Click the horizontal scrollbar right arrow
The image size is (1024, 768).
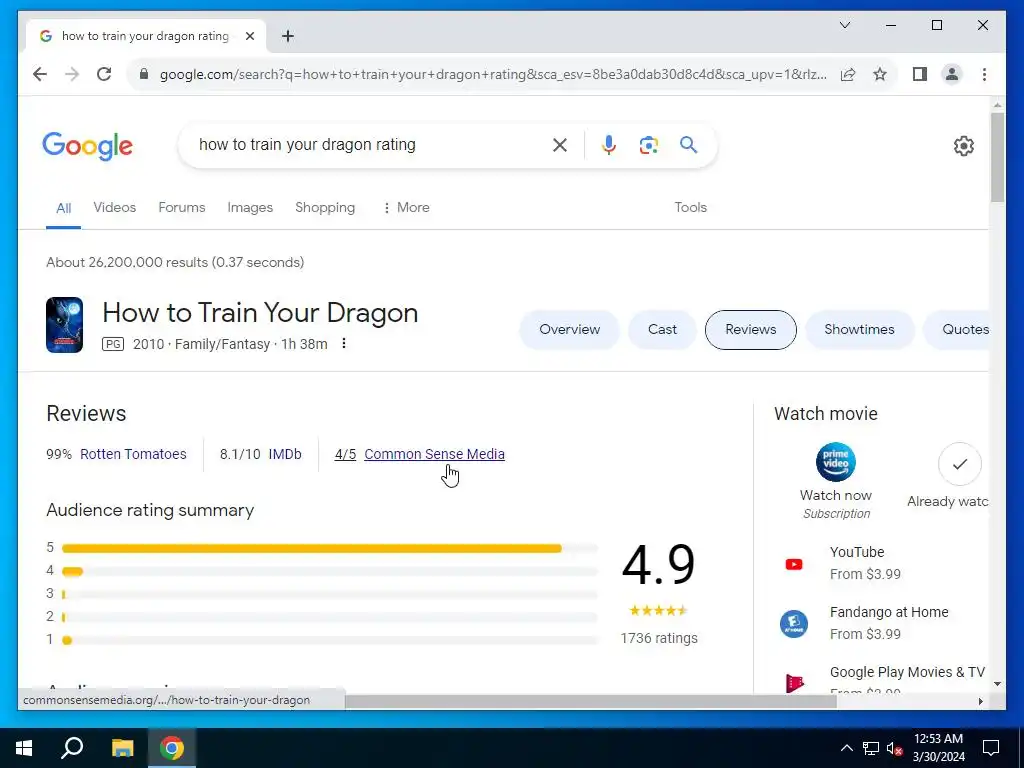click(980, 701)
